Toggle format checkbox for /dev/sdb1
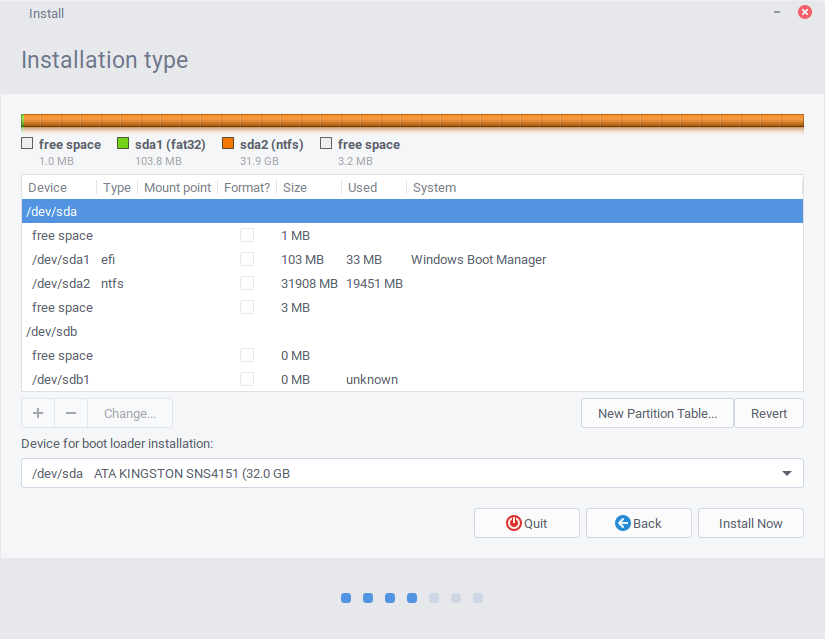The width and height of the screenshot is (825, 639). (x=247, y=380)
